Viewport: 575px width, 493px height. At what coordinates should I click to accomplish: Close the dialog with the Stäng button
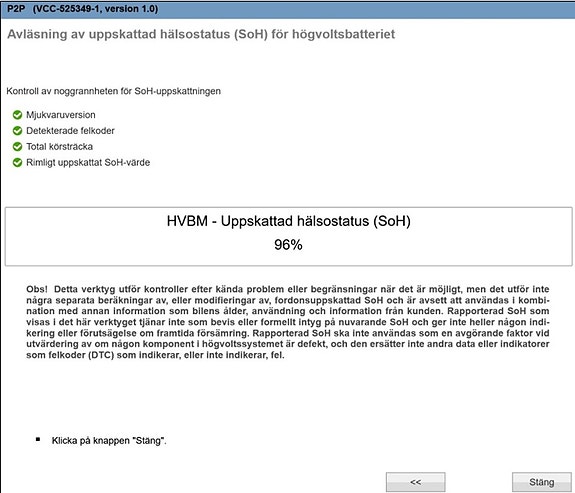[542, 482]
